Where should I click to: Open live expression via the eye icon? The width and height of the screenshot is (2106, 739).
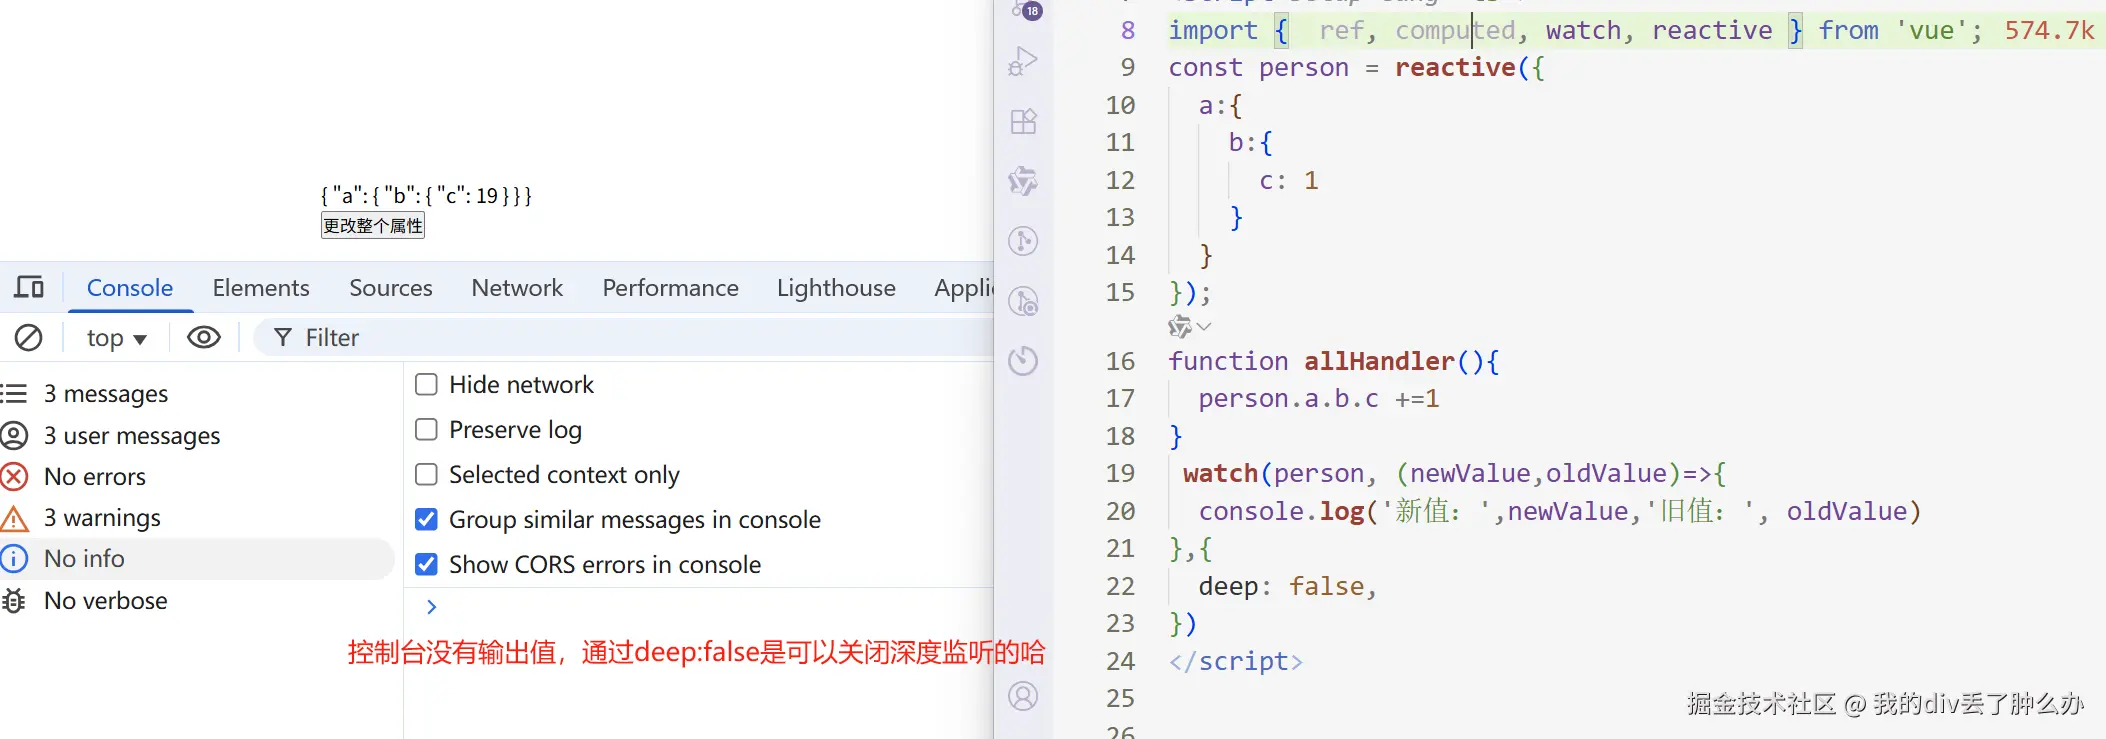(x=204, y=338)
